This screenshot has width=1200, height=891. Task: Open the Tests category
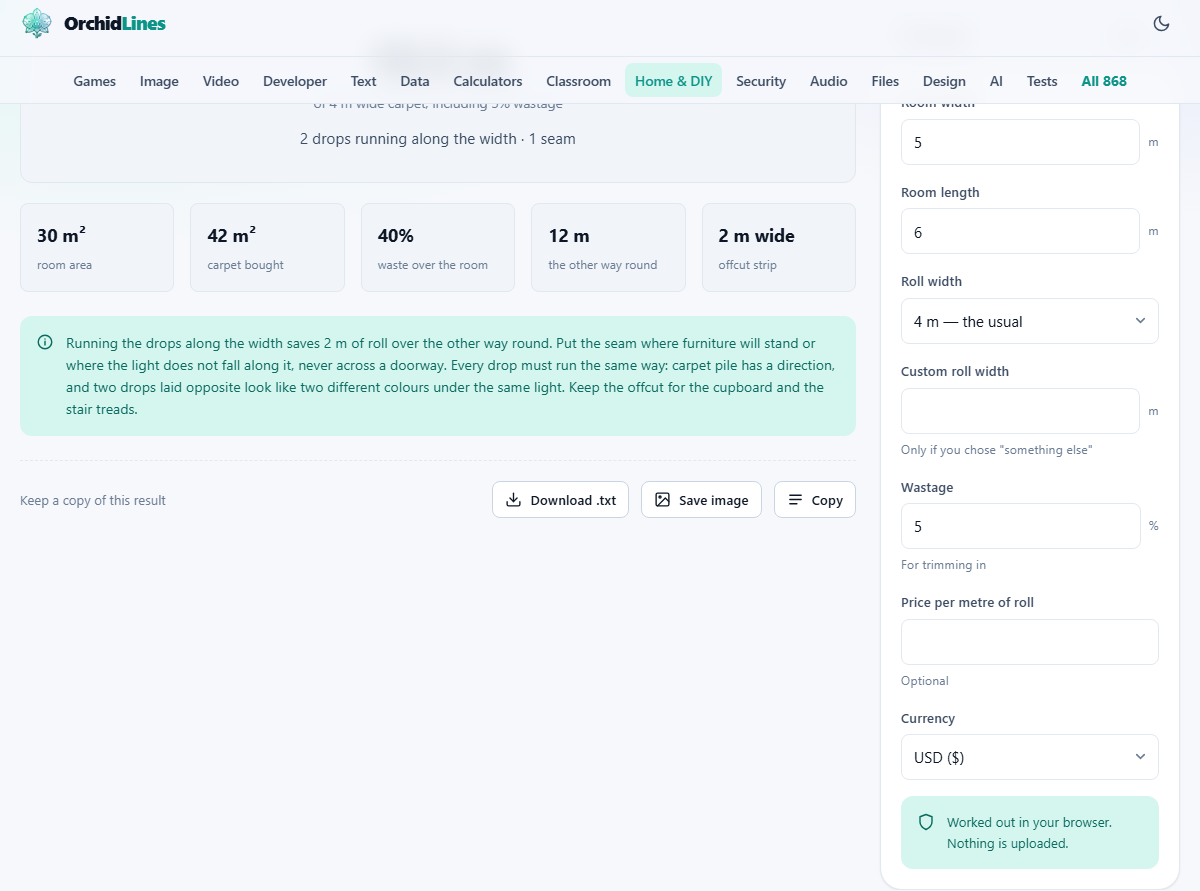point(1042,81)
